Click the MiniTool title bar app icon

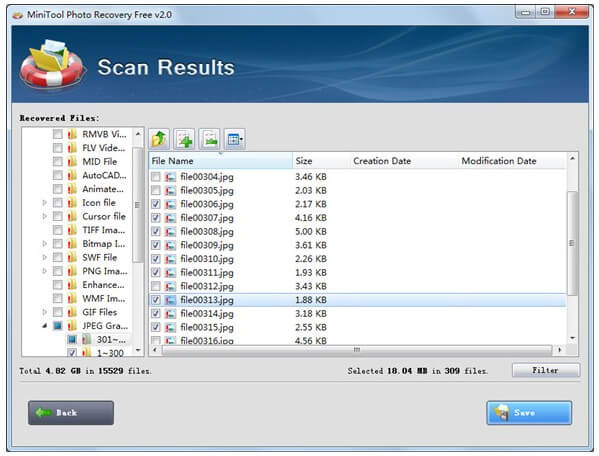(18, 15)
